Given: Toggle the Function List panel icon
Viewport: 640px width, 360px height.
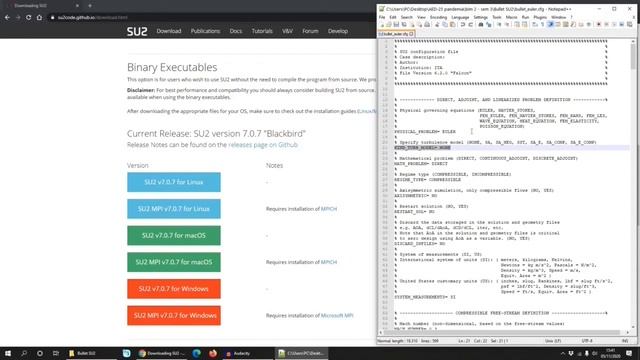Looking at the screenshot, I should (x=573, y=24).
